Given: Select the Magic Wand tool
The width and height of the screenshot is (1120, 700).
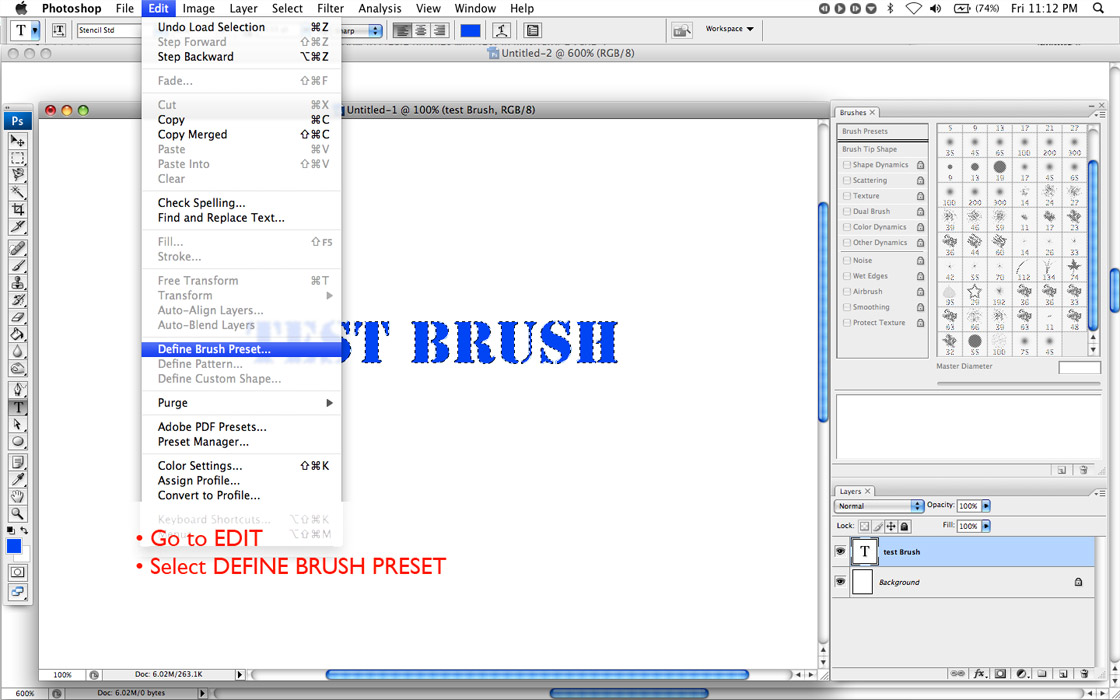Looking at the screenshot, I should tap(18, 192).
